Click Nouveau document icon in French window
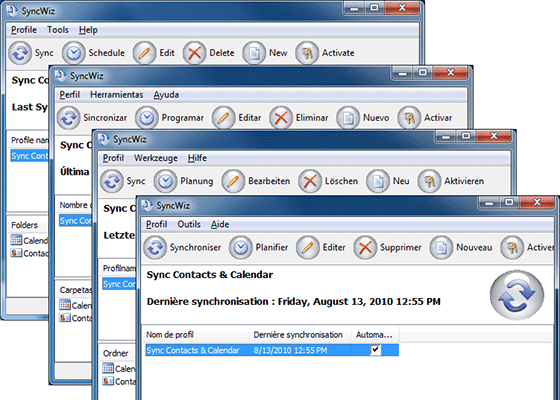This screenshot has height=400, width=560. point(441,248)
